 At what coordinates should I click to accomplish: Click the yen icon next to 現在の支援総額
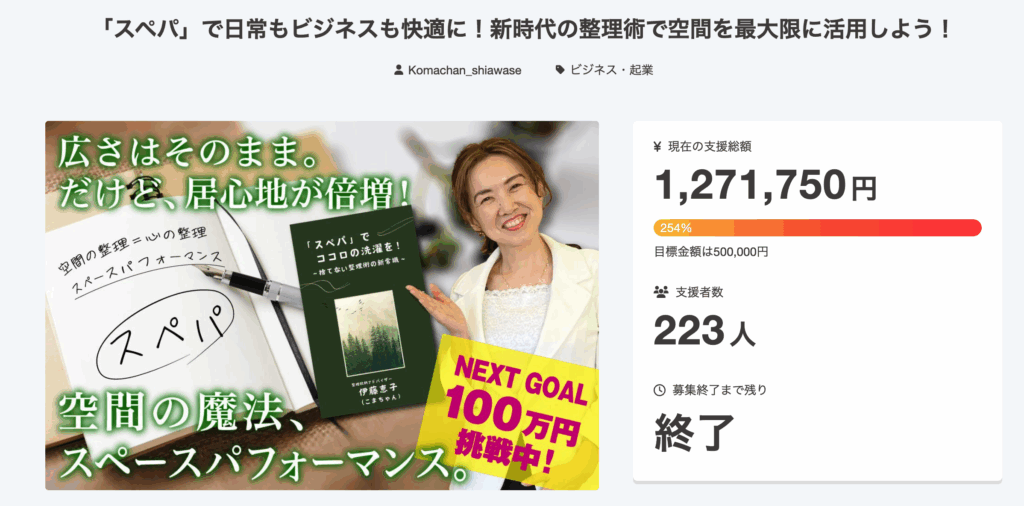[x=658, y=147]
